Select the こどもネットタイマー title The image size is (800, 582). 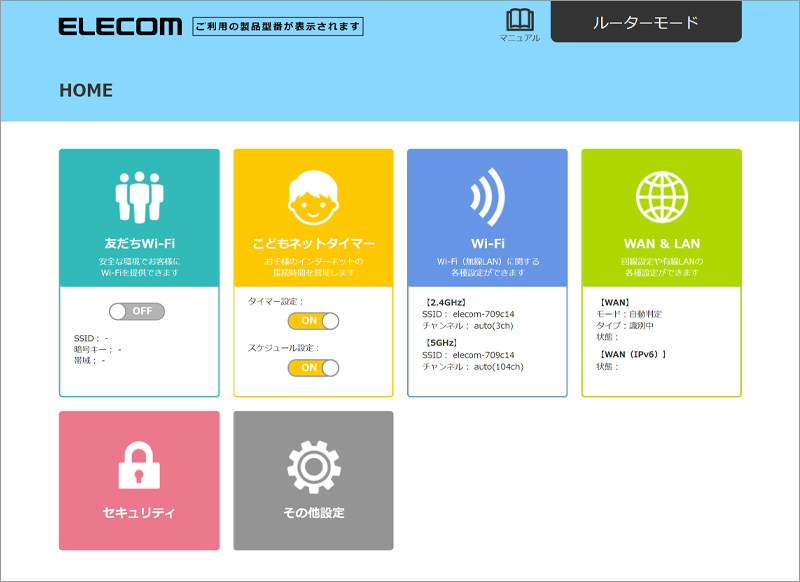click(313, 244)
